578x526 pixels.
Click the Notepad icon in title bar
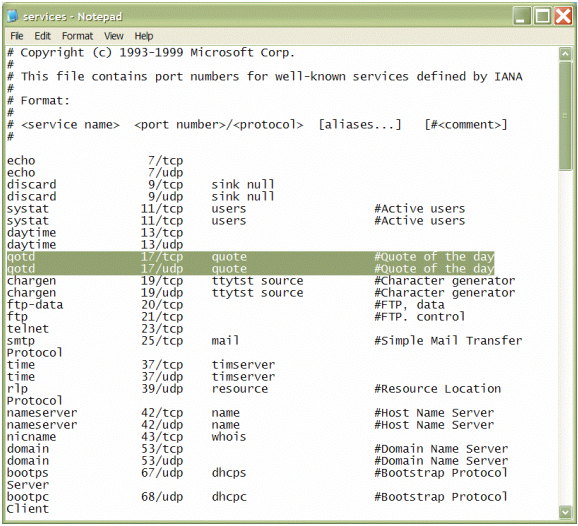click(x=13, y=16)
